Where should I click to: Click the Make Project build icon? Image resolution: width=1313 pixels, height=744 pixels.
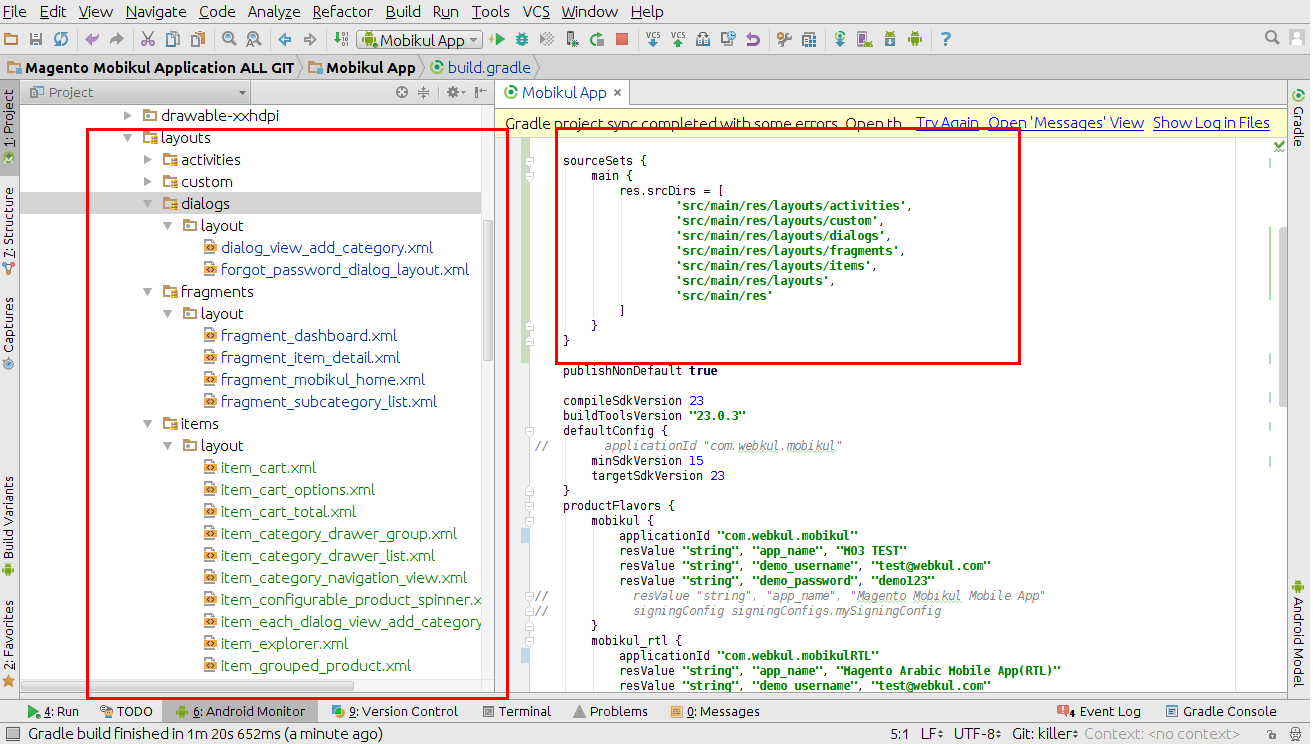[x=341, y=39]
